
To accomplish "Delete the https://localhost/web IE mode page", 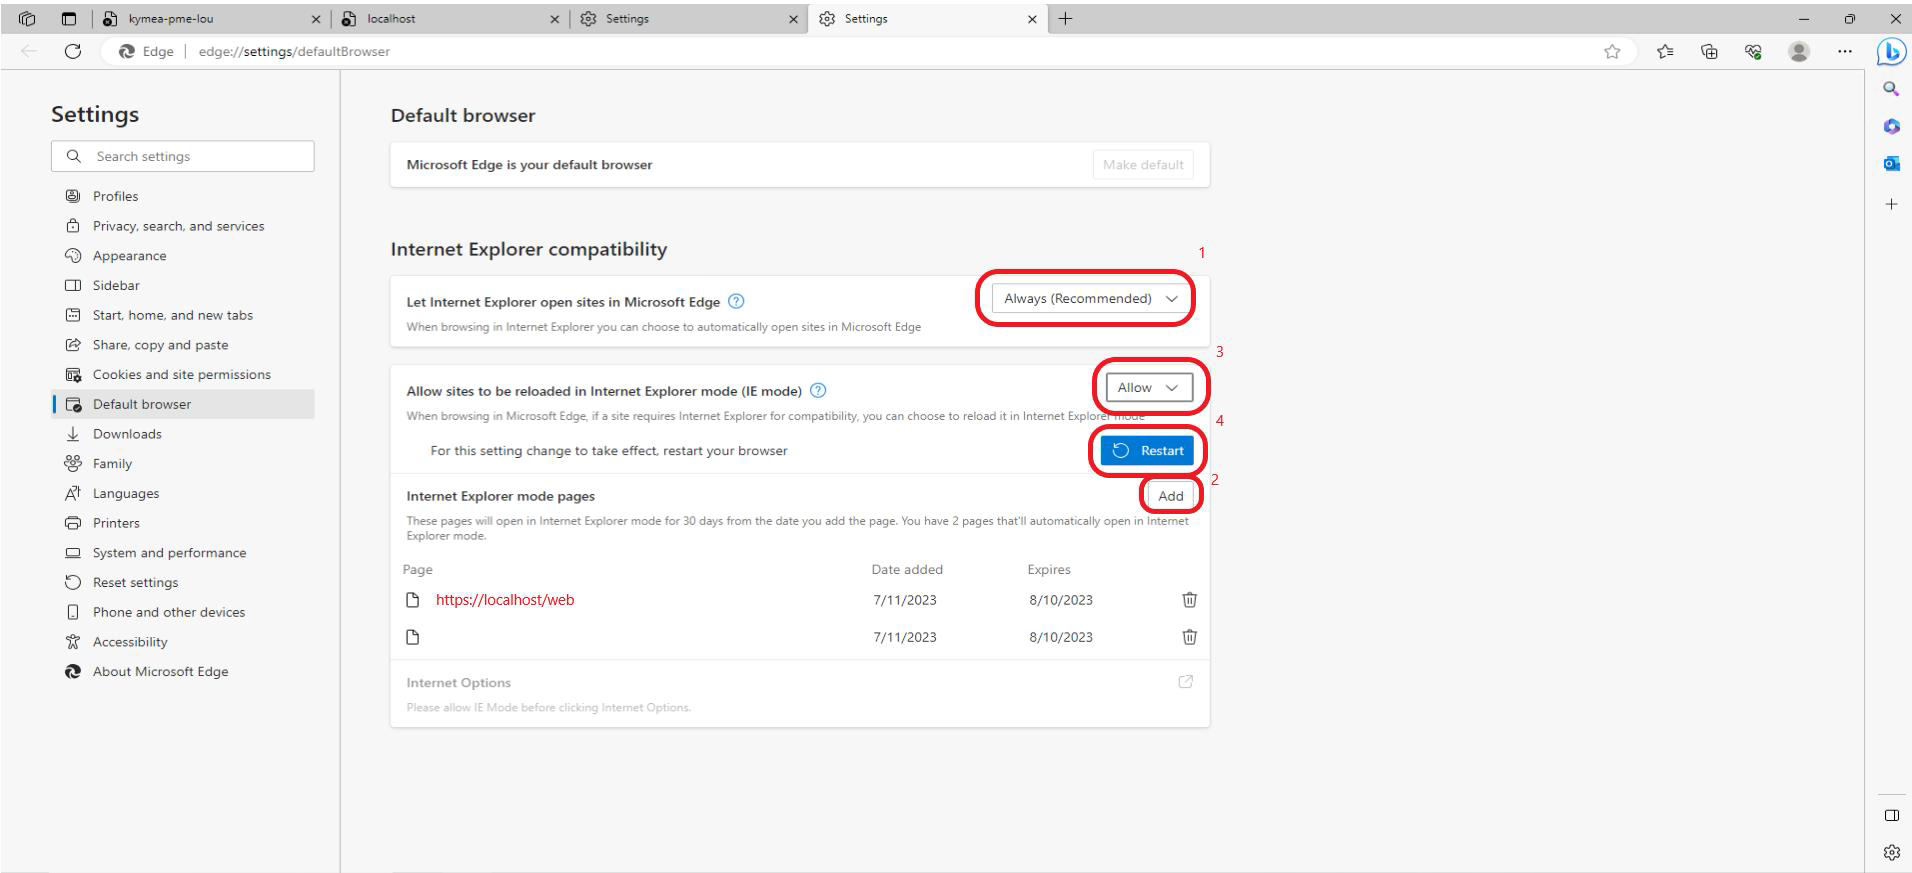I will point(1189,600).
